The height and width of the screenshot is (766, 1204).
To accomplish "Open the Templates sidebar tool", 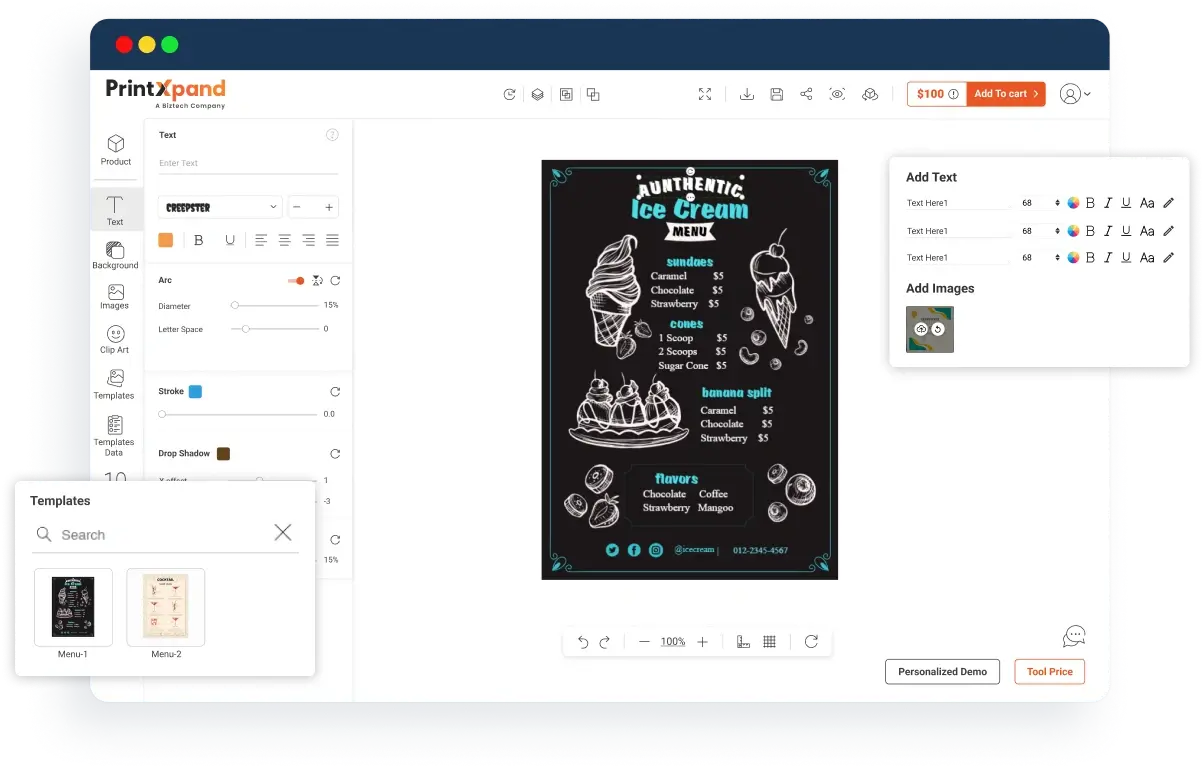I will (x=115, y=384).
